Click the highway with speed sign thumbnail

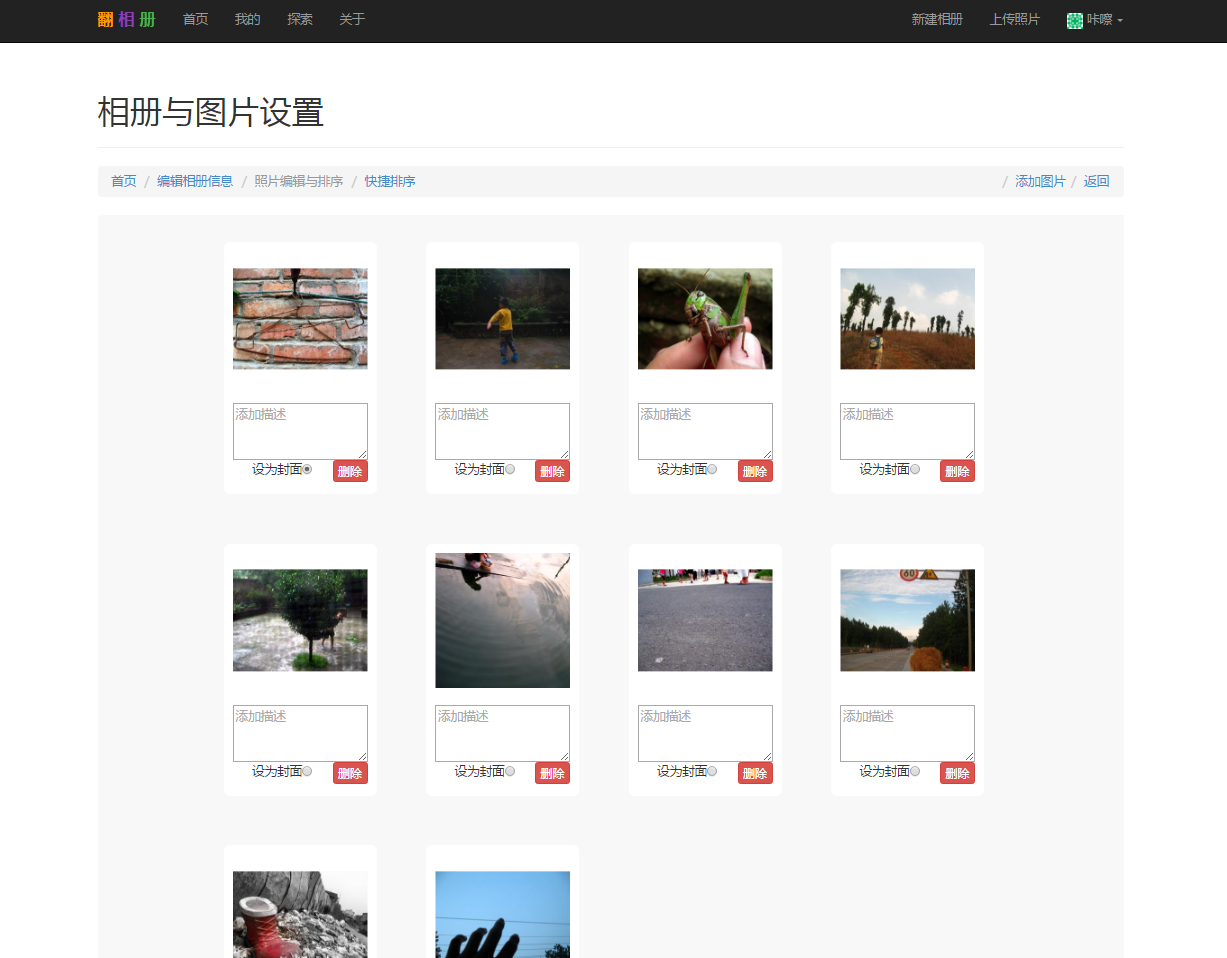coord(907,620)
